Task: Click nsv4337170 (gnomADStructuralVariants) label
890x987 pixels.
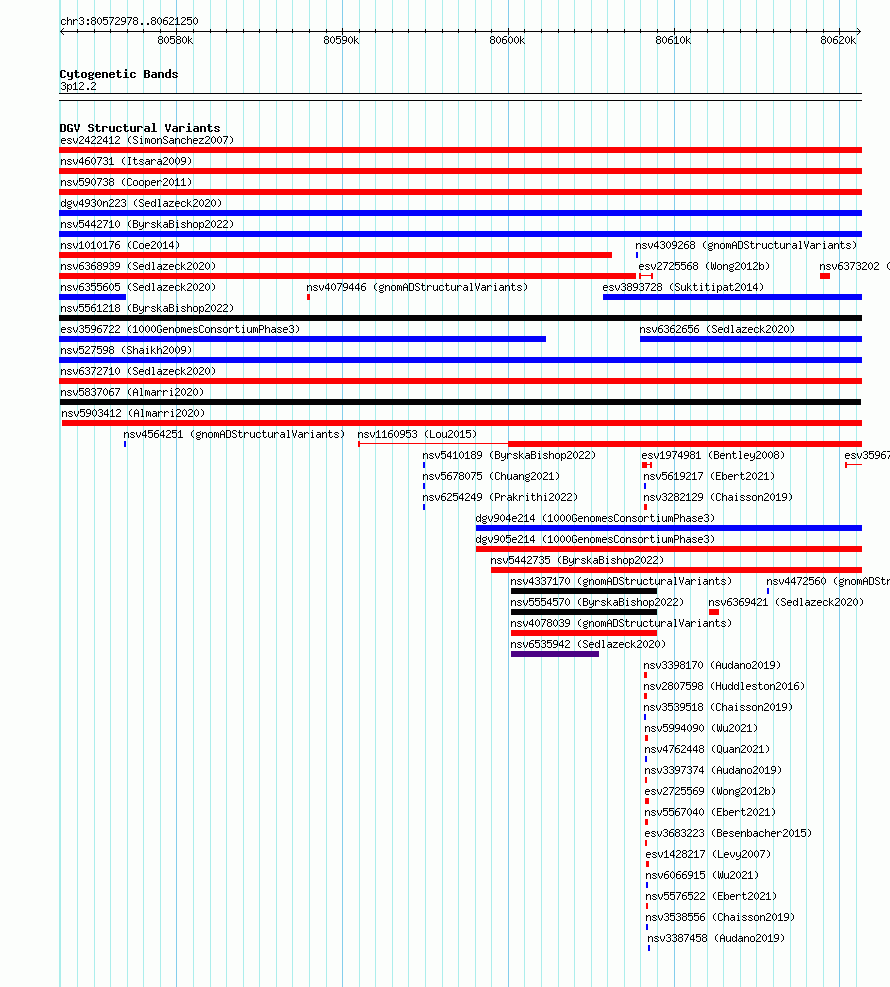Action: 621,581
